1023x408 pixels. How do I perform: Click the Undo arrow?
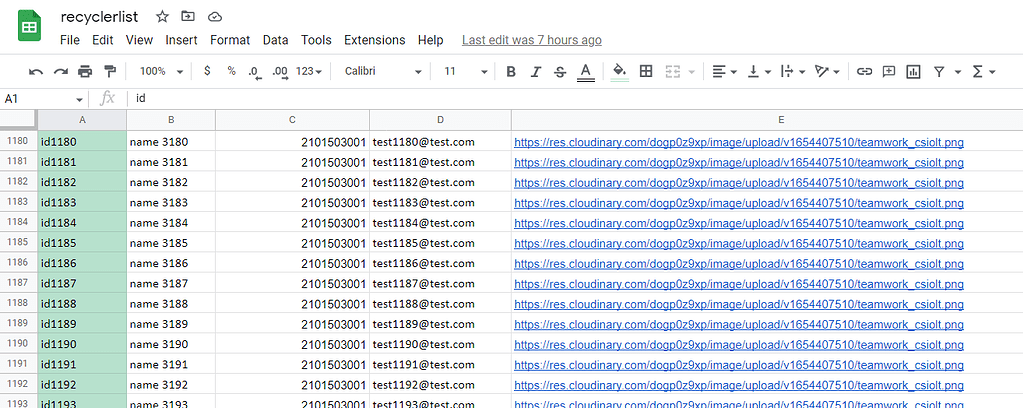(37, 72)
